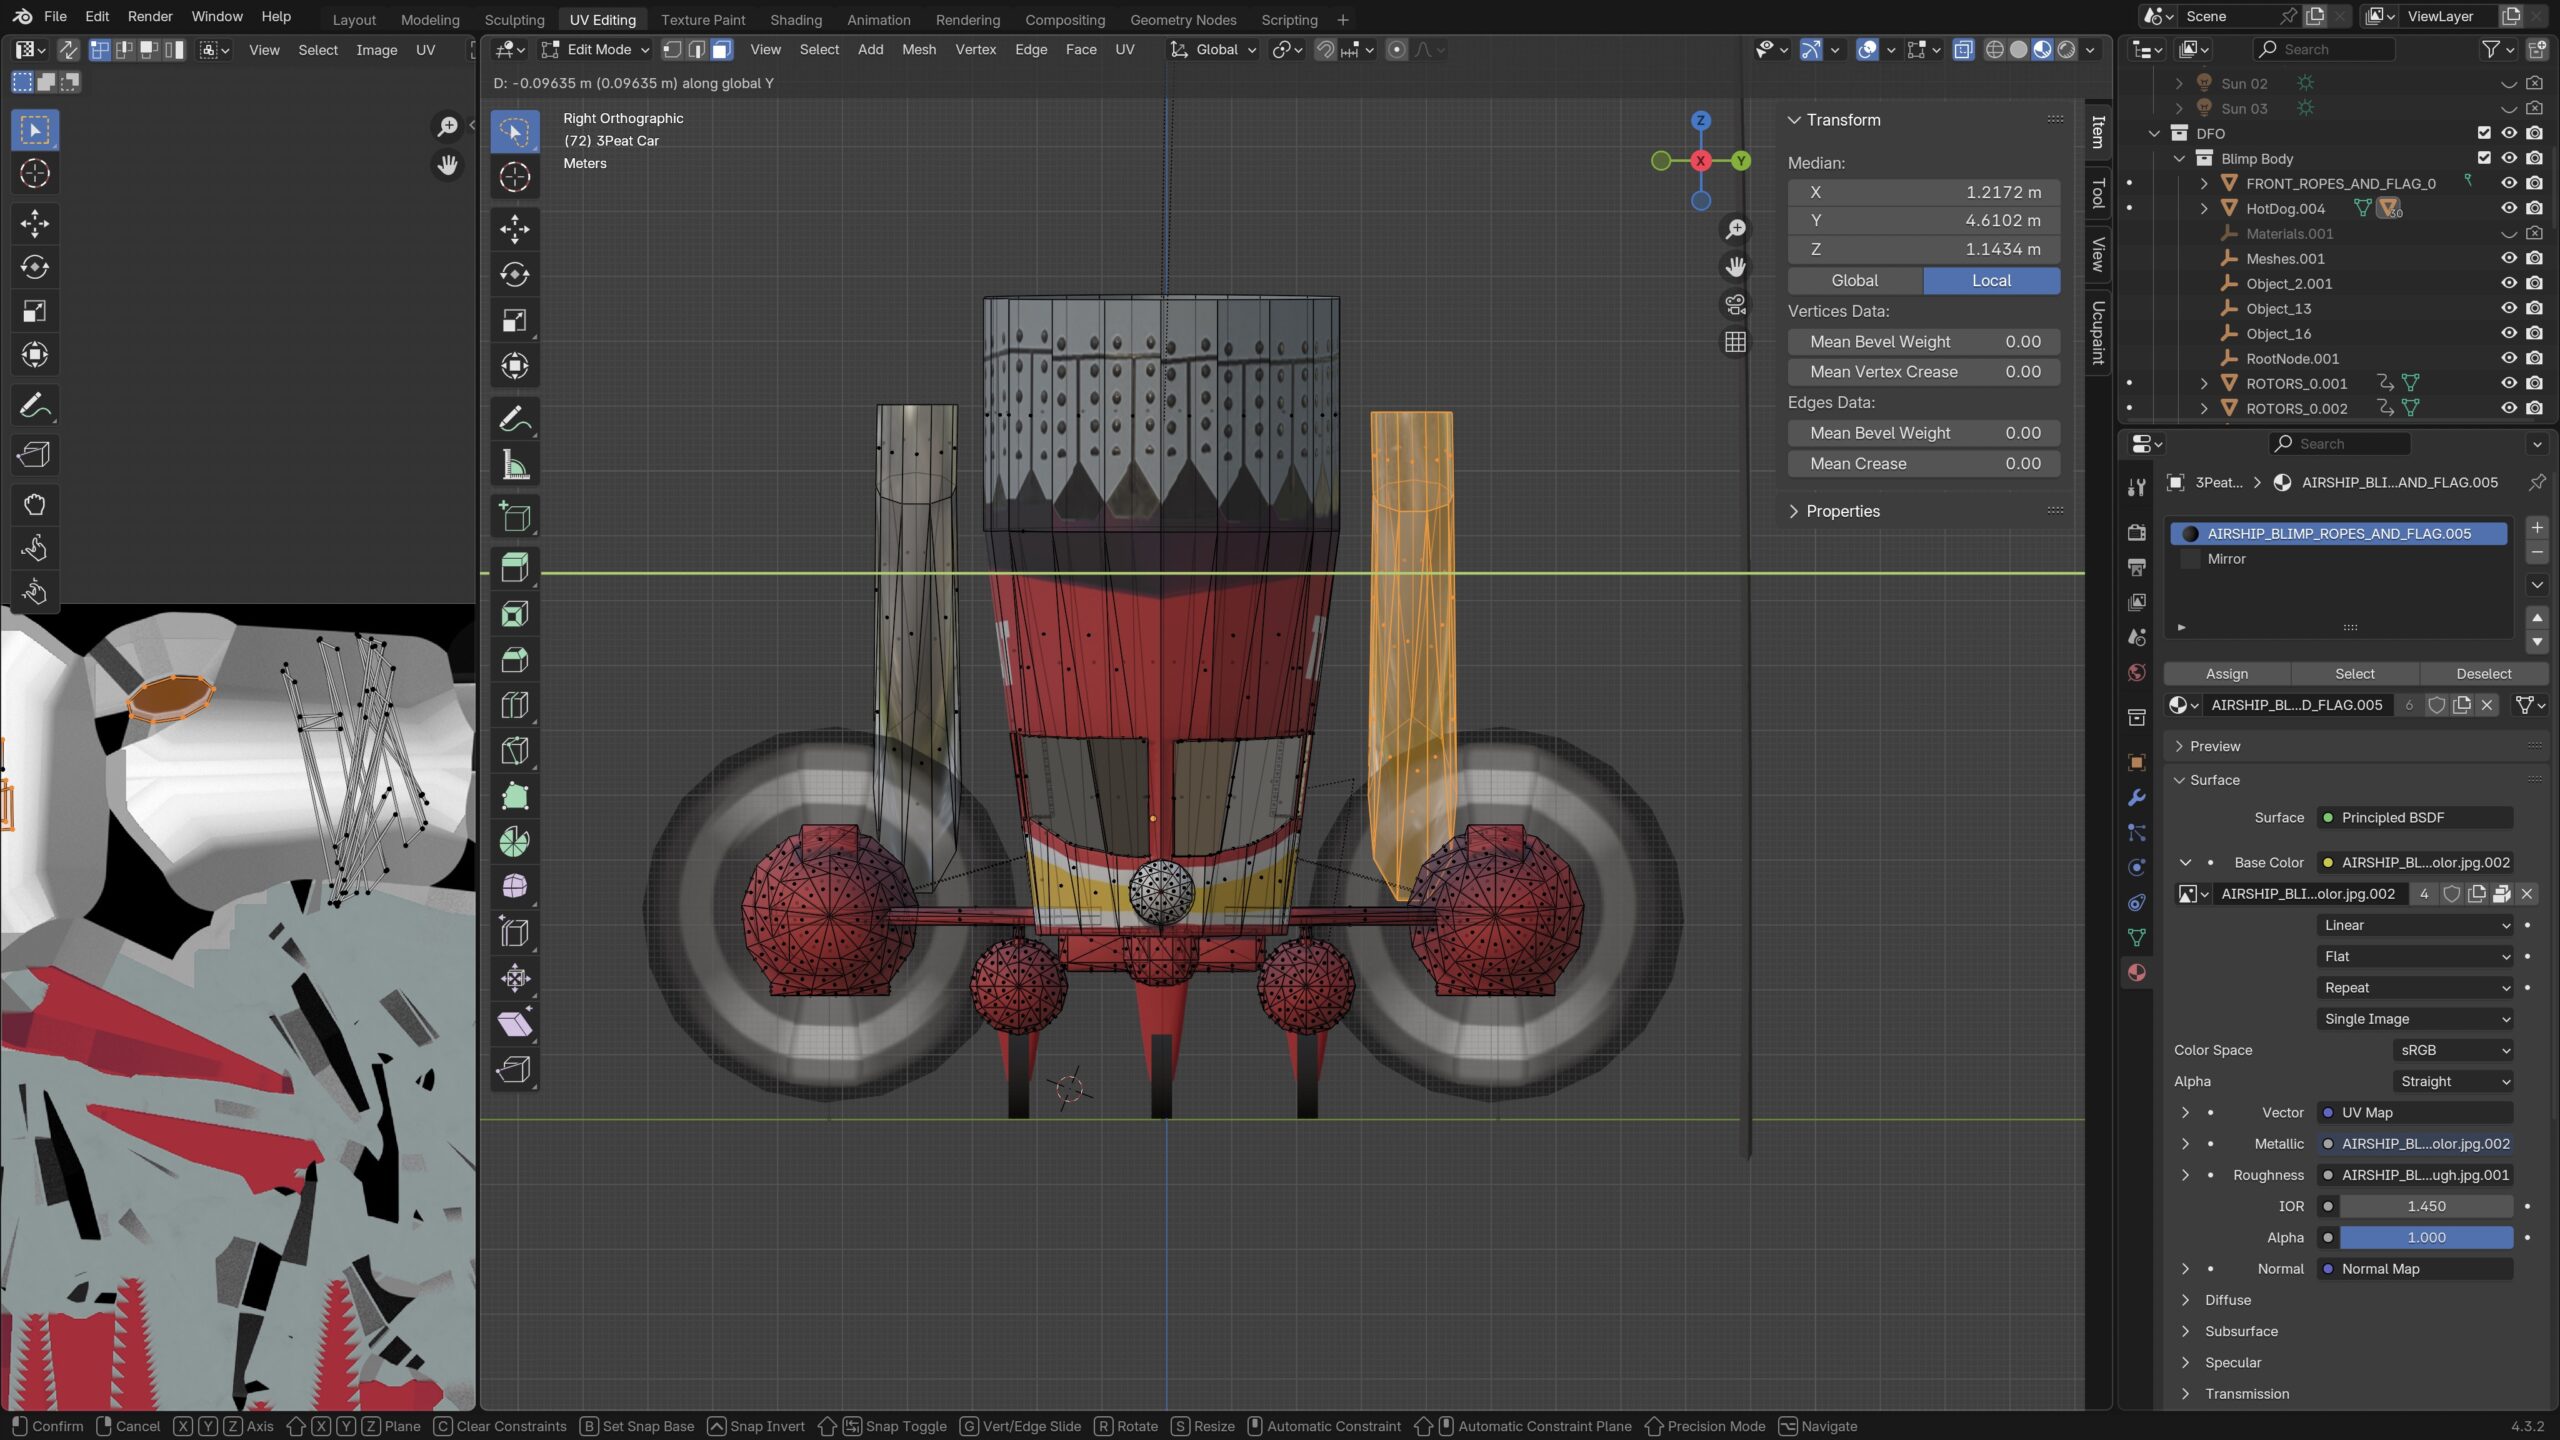
Task: Open Modifier Properties in the properties sidebar
Action: click(x=2136, y=797)
